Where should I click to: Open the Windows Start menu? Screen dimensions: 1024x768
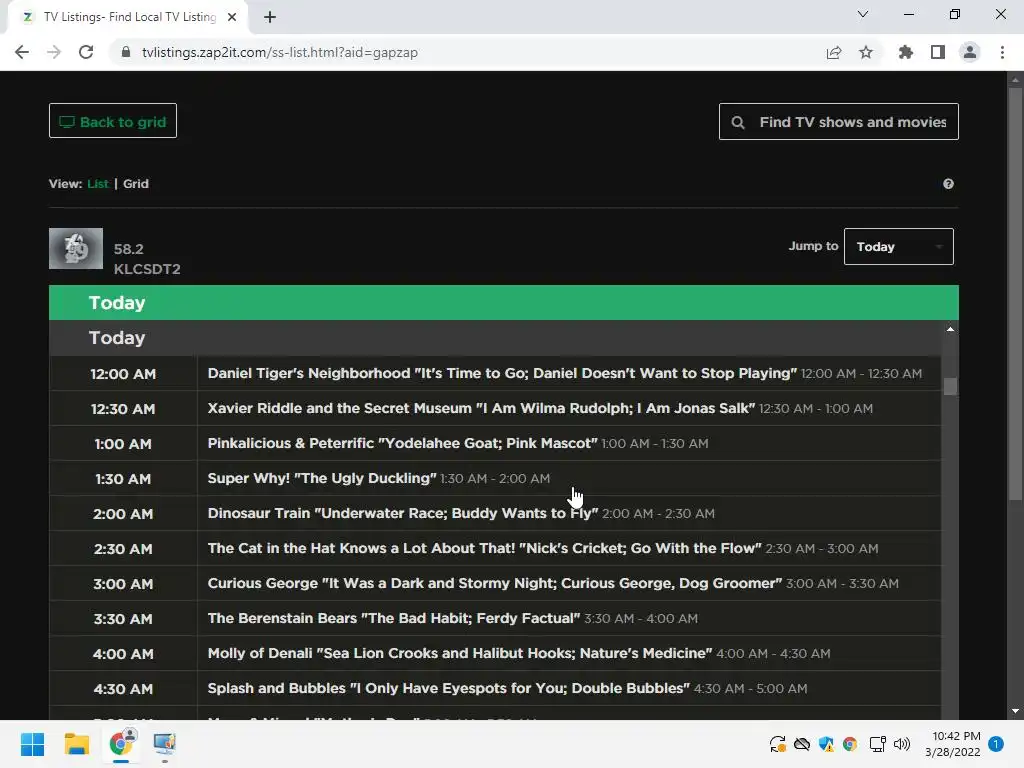[x=32, y=744]
